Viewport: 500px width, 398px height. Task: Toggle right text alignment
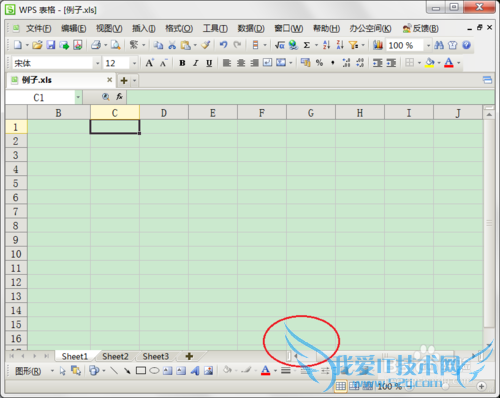[254, 63]
